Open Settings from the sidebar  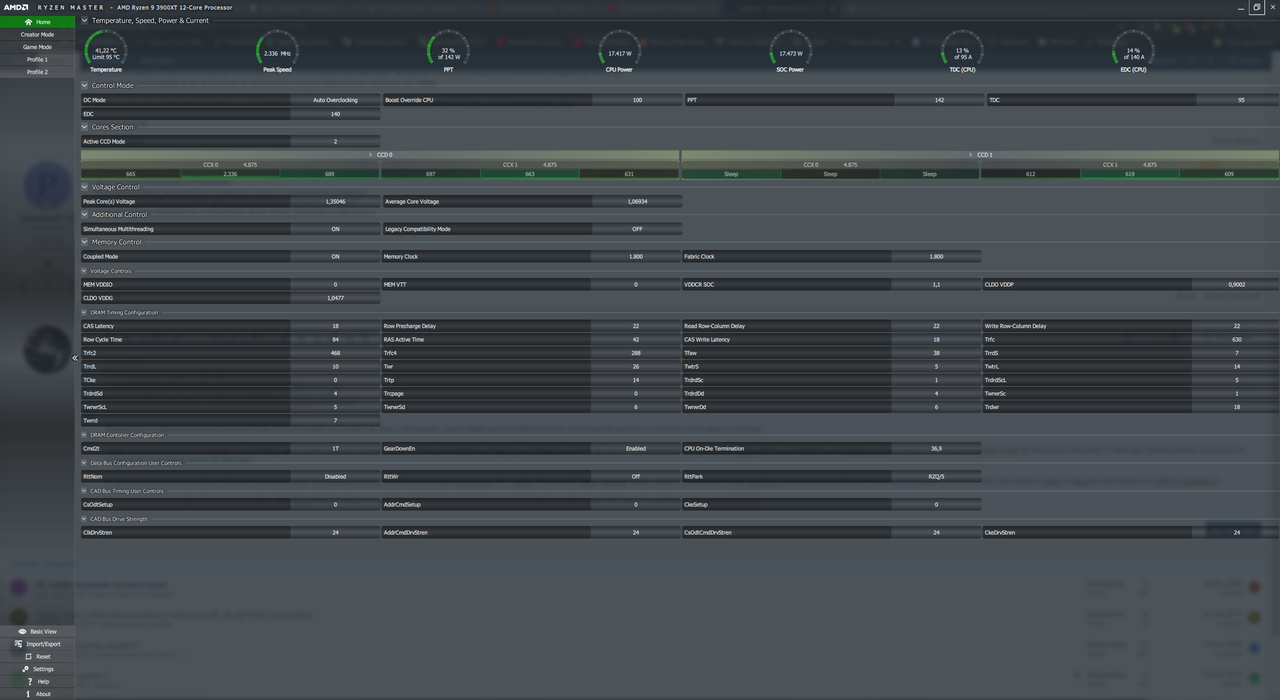click(x=37, y=669)
